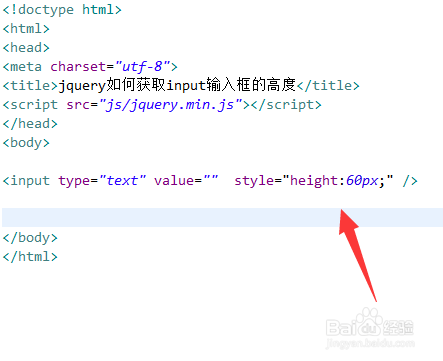This screenshot has height=361, width=443.
Task: Click the closing </title> tag
Action: click(328, 86)
